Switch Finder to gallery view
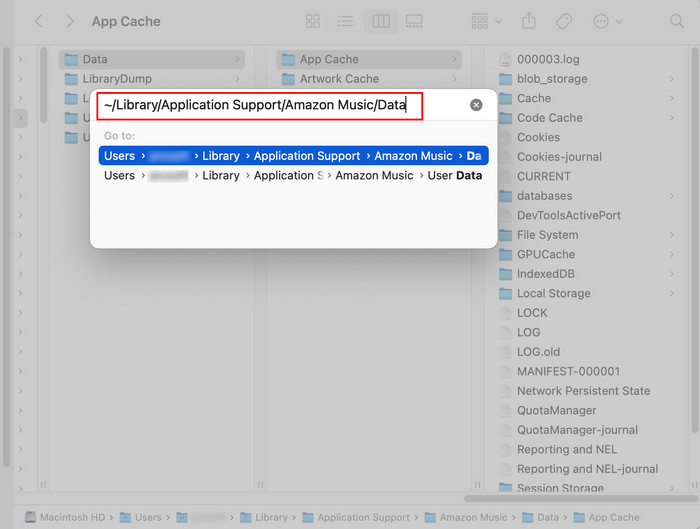Viewport: 700px width, 529px height. coord(414,21)
